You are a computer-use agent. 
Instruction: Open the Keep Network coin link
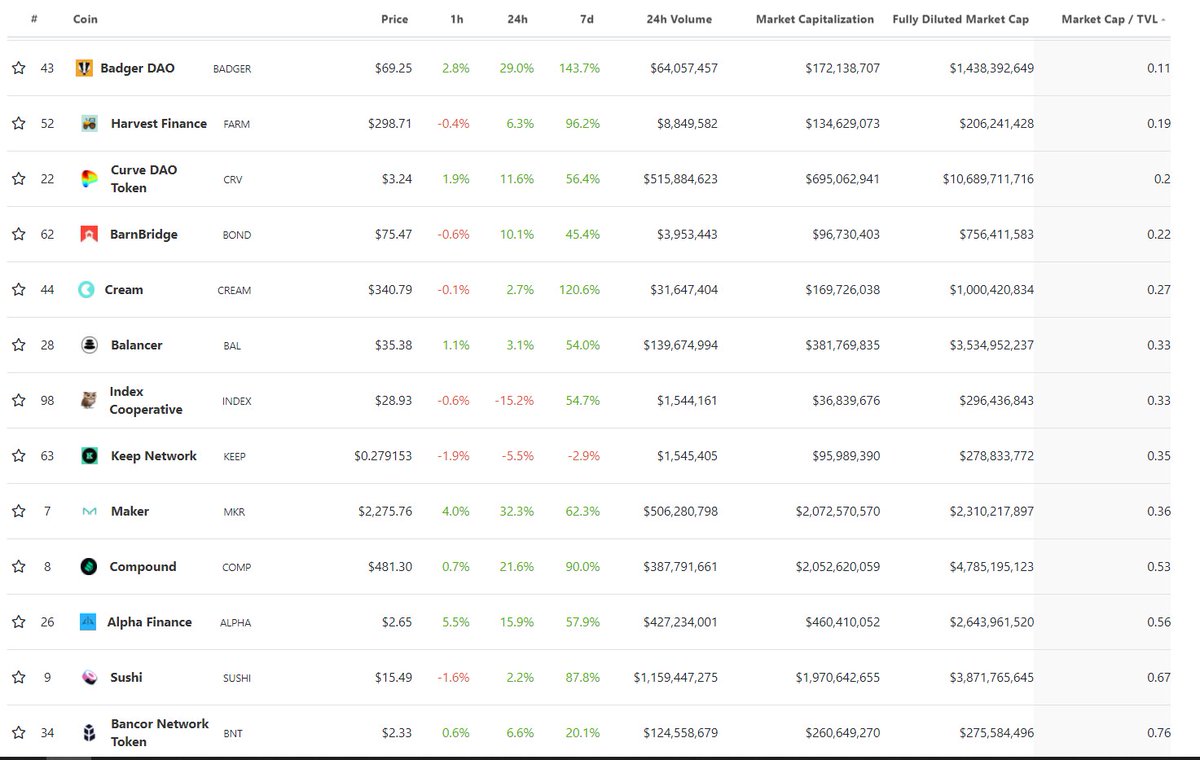154,456
